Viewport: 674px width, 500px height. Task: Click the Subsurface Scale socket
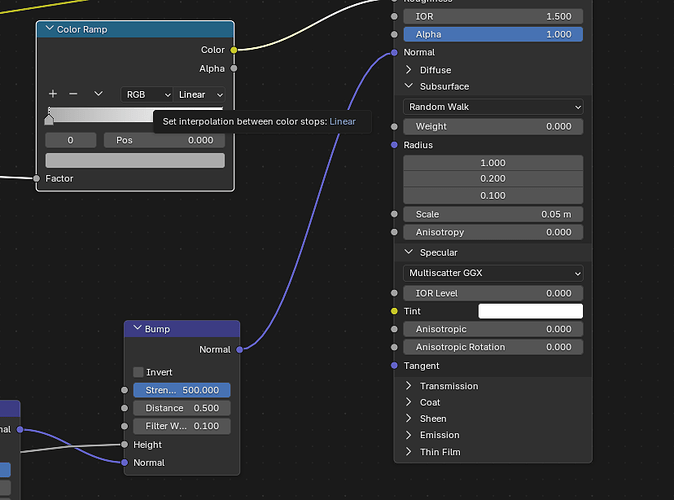coord(394,214)
